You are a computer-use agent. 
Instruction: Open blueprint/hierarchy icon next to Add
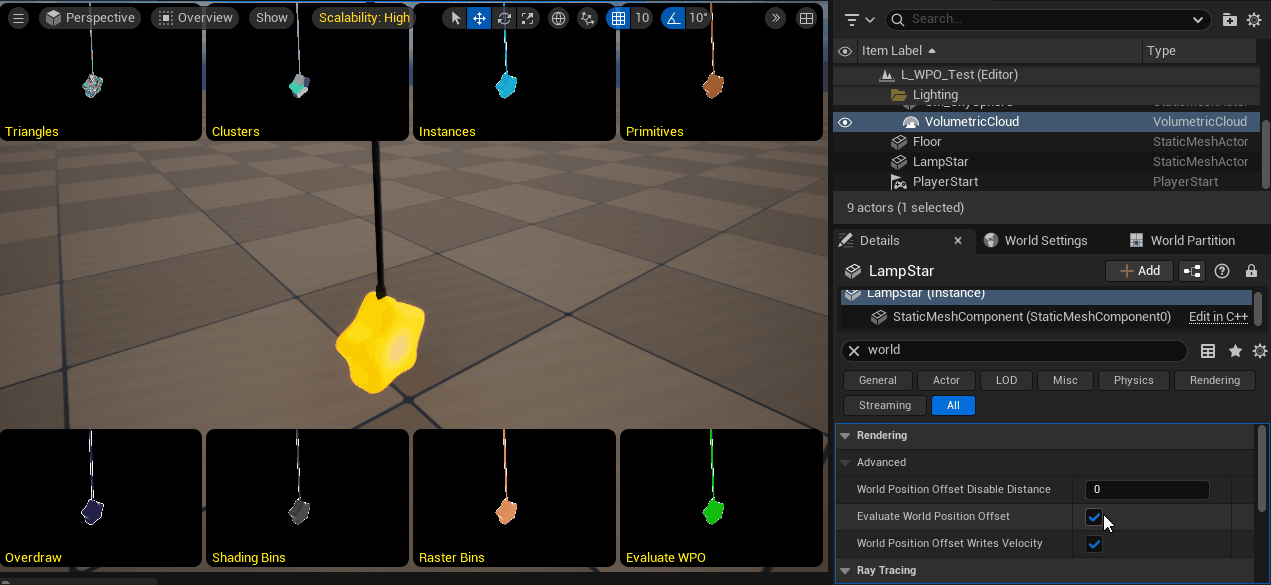(1192, 271)
